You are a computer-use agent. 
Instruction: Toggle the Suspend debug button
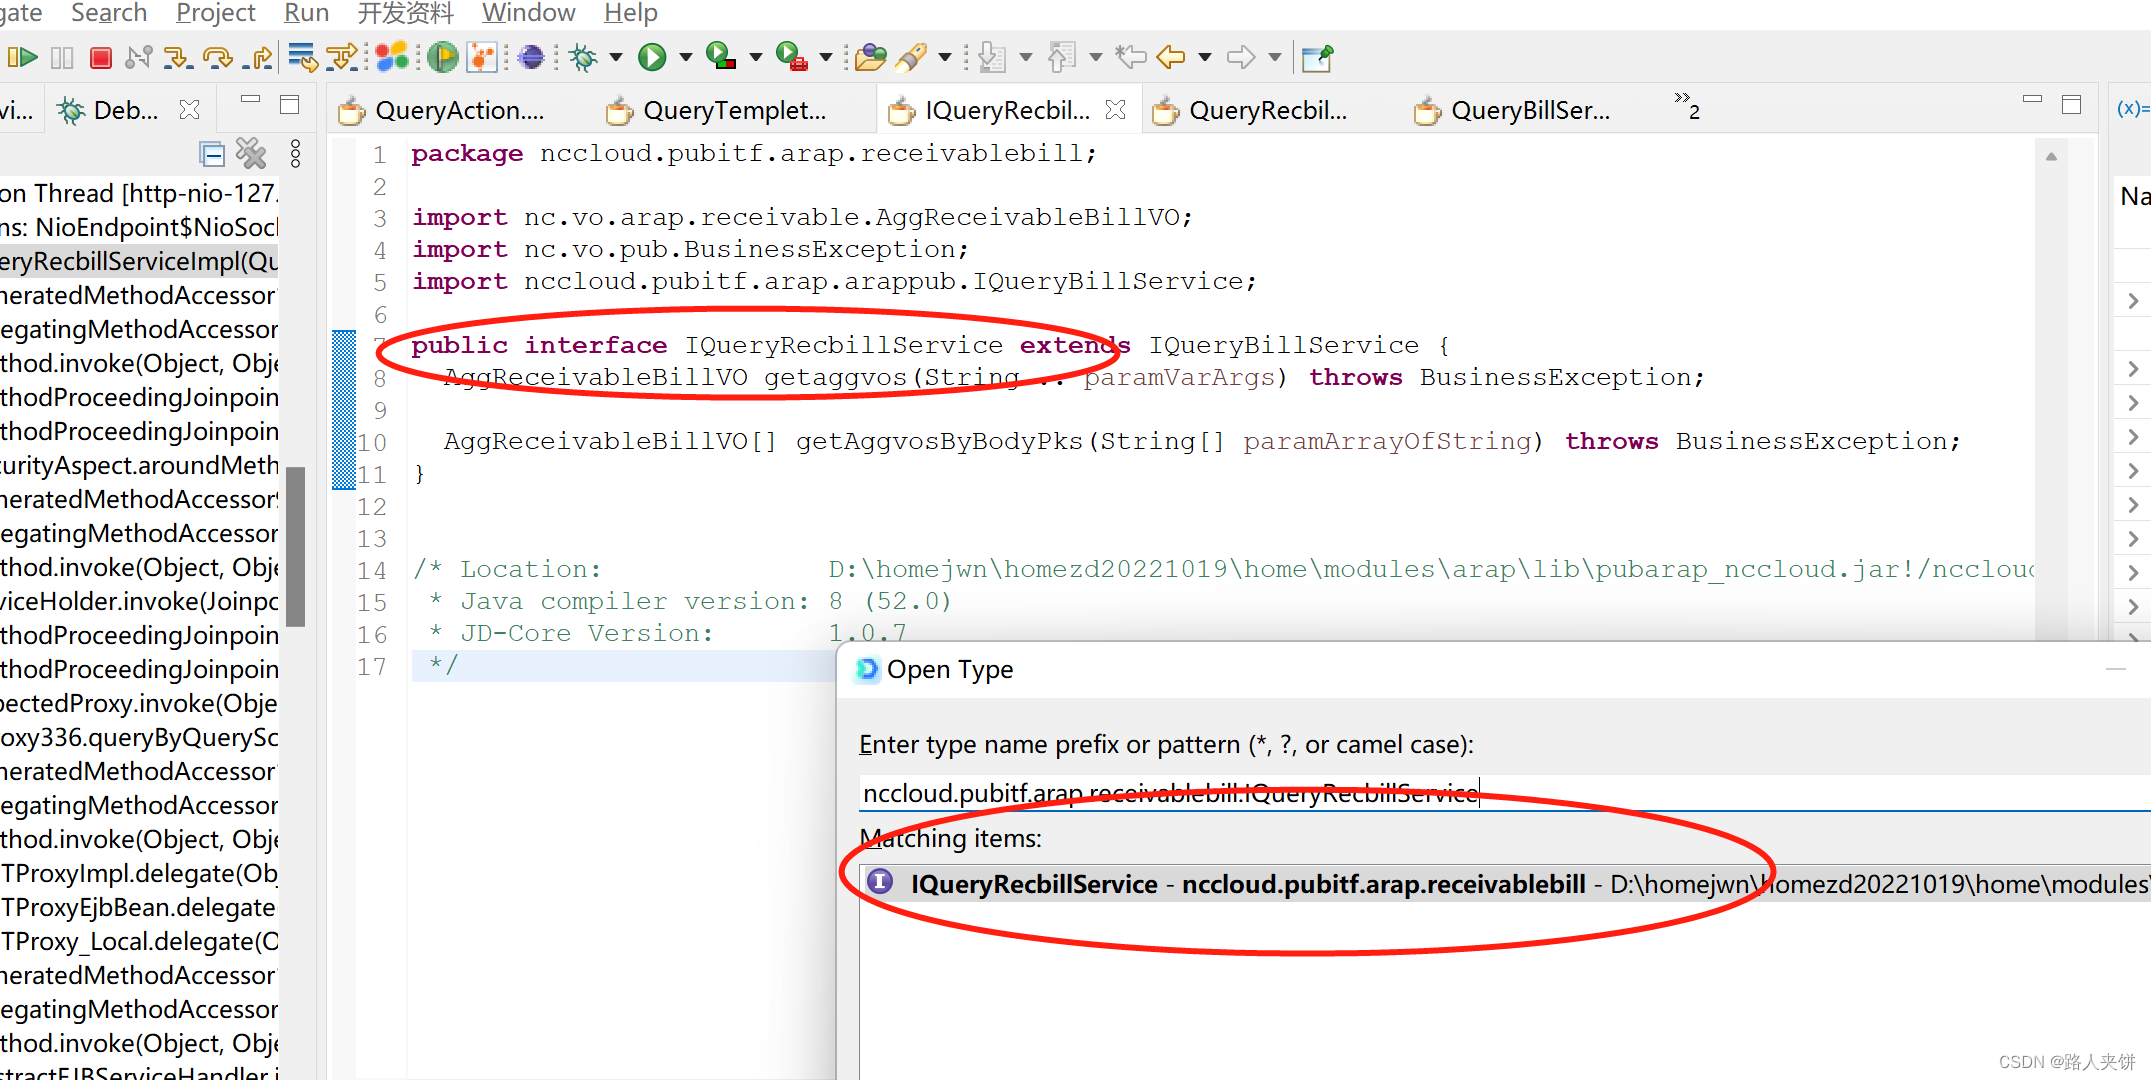tap(62, 57)
